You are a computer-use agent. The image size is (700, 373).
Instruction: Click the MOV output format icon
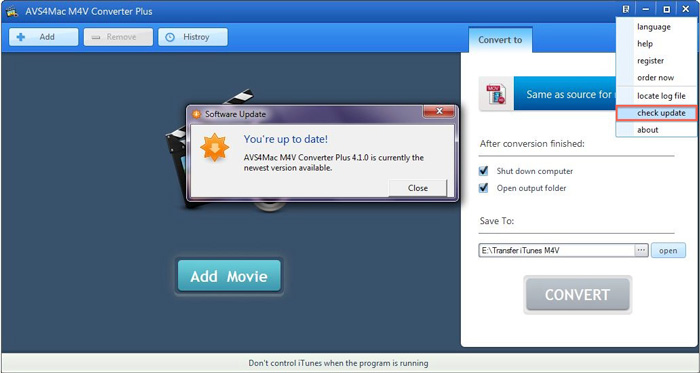(x=496, y=94)
